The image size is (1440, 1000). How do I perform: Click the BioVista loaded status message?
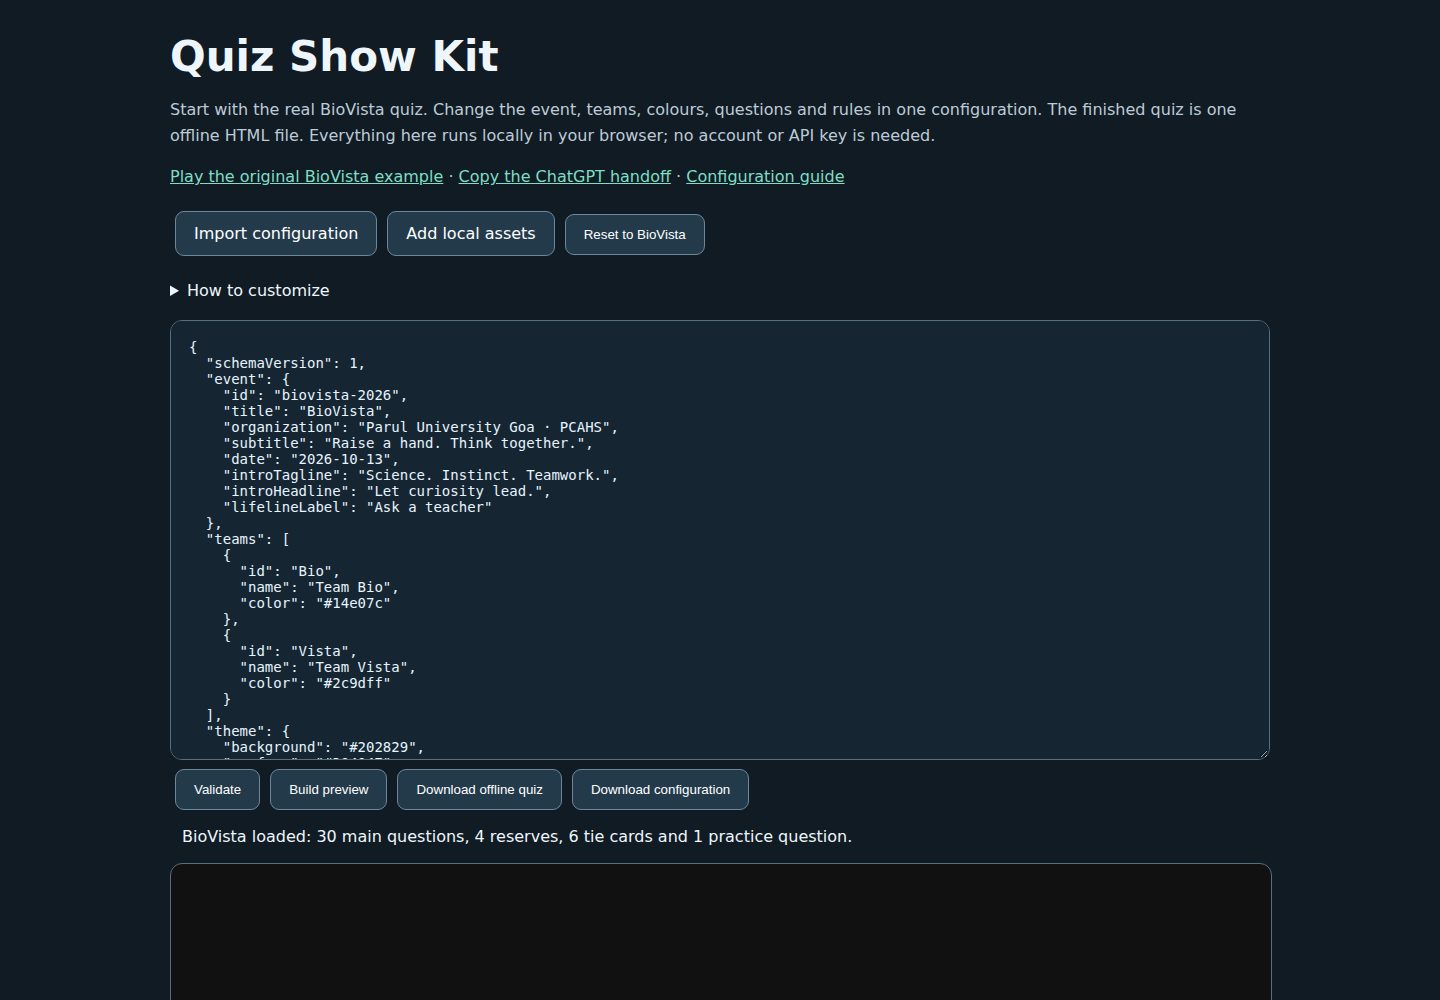[517, 836]
